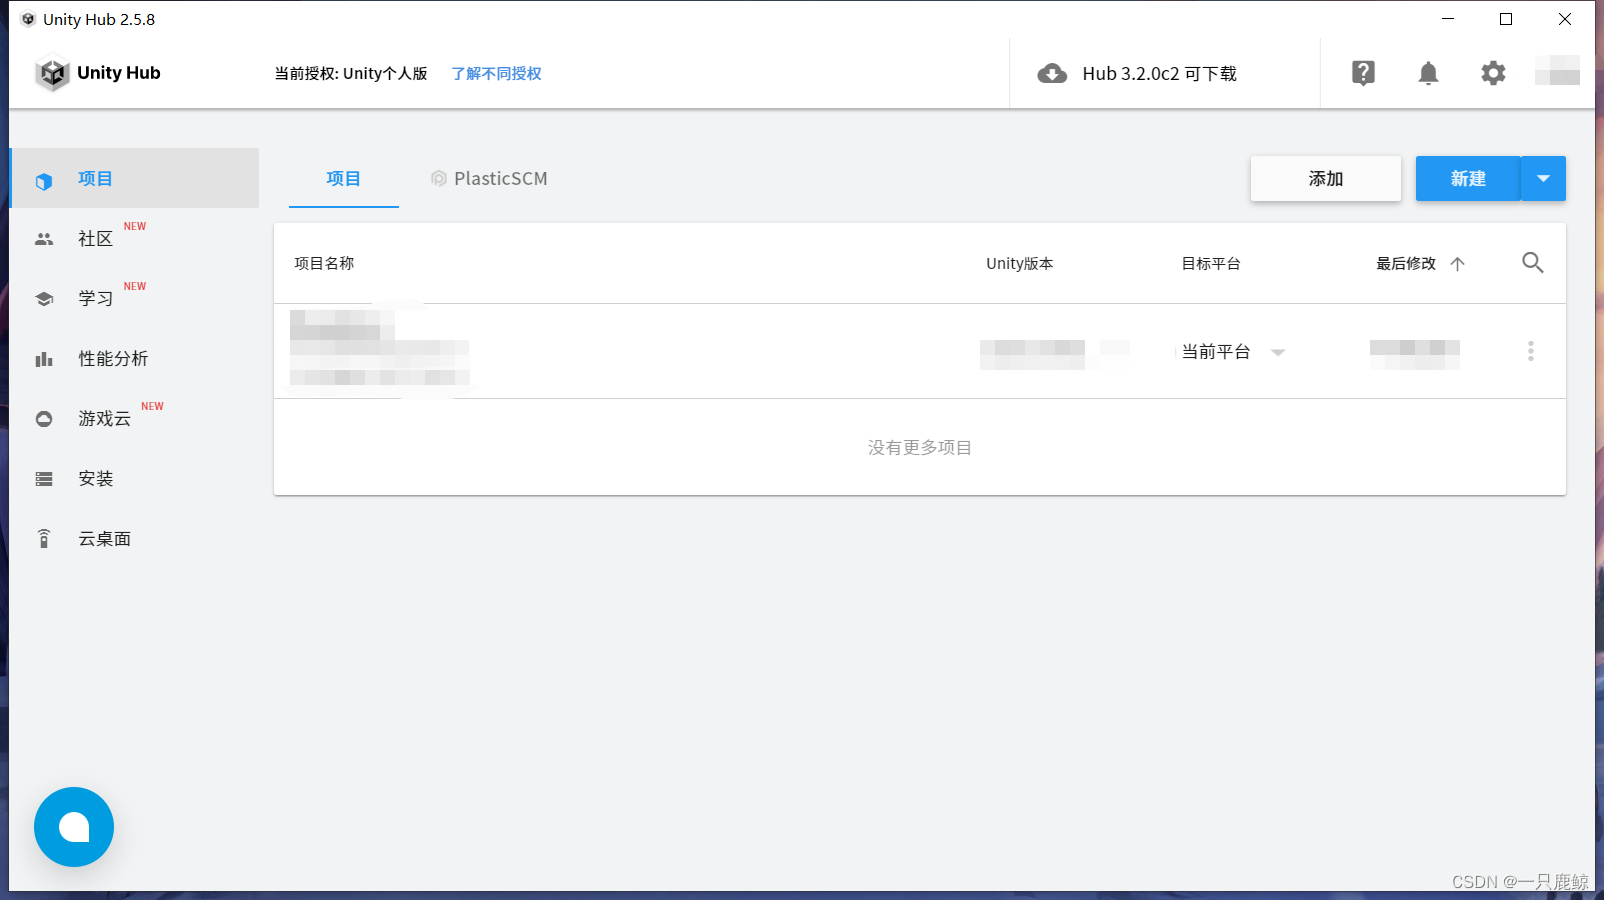Click the PlasticSCM tab icon
This screenshot has height=900, width=1604.
[x=438, y=178]
